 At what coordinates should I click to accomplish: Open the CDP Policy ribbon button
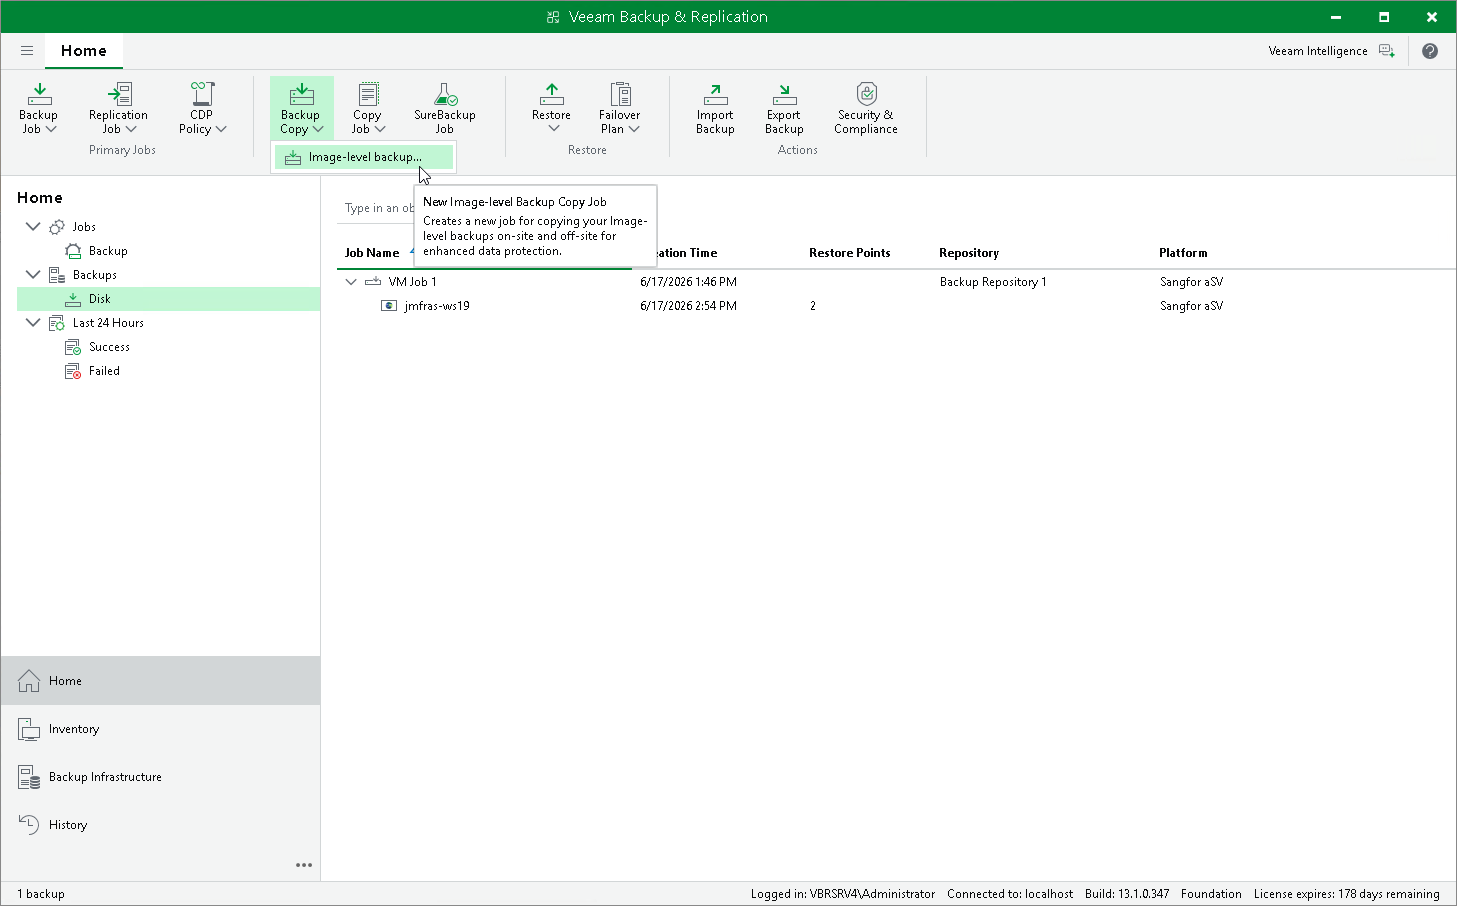tap(202, 108)
